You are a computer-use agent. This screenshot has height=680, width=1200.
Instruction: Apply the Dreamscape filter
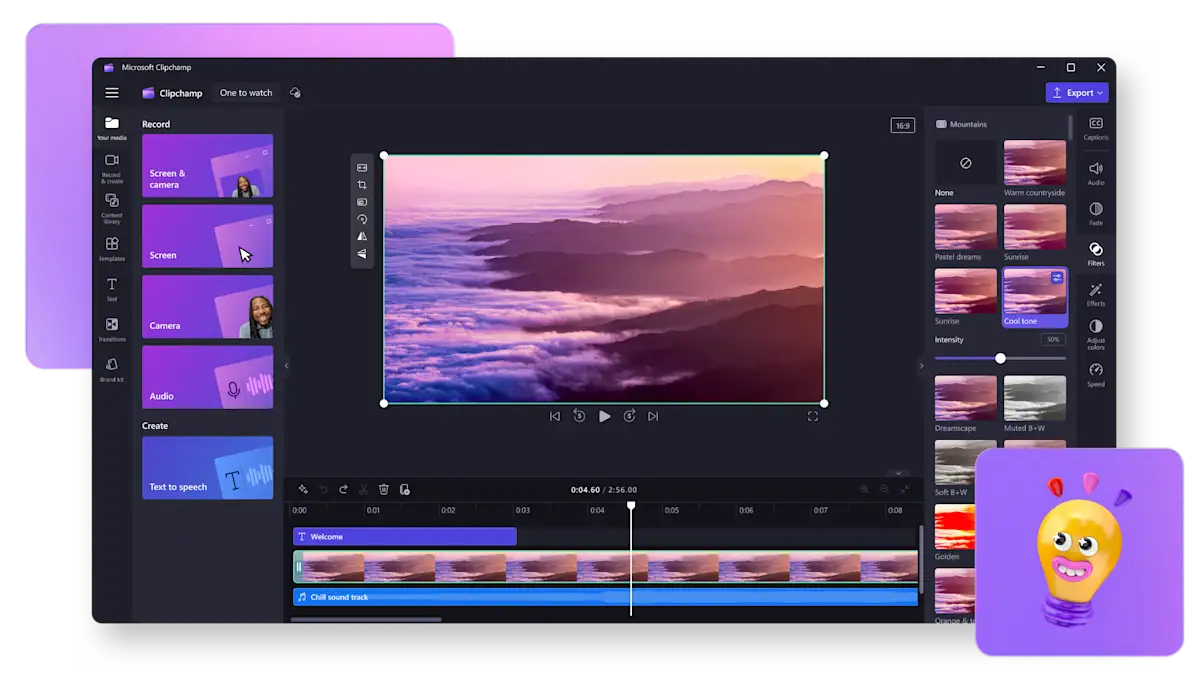(x=966, y=398)
